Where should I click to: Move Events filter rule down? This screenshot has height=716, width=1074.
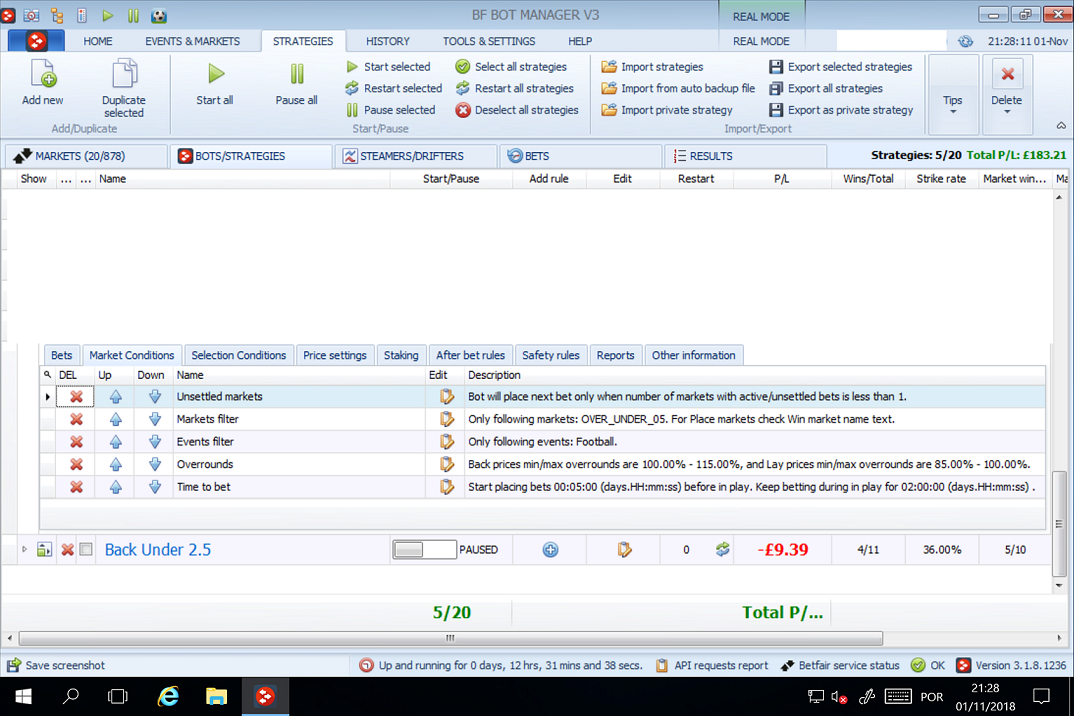pos(155,442)
